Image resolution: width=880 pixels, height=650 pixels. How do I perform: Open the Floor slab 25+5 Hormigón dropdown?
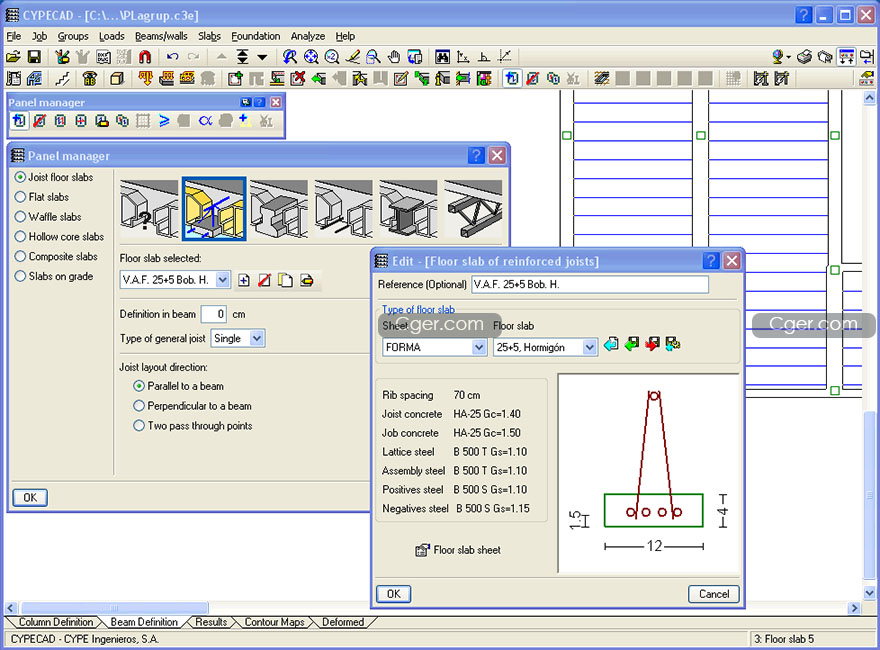pos(589,347)
